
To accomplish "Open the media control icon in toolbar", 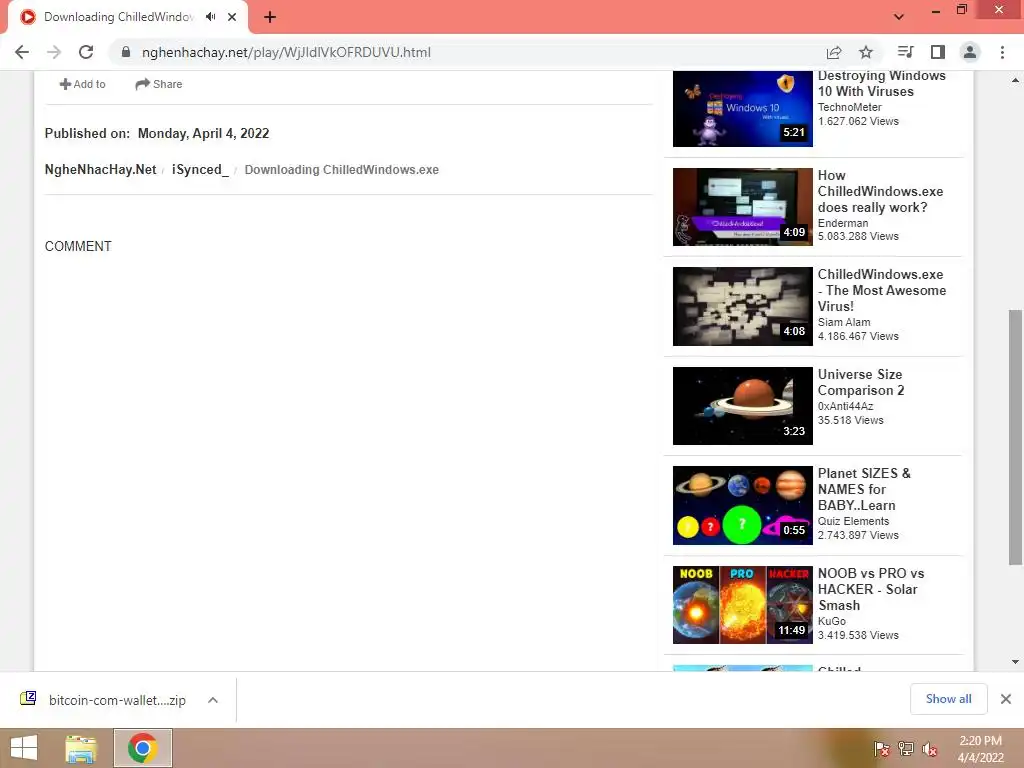I will pos(905,52).
